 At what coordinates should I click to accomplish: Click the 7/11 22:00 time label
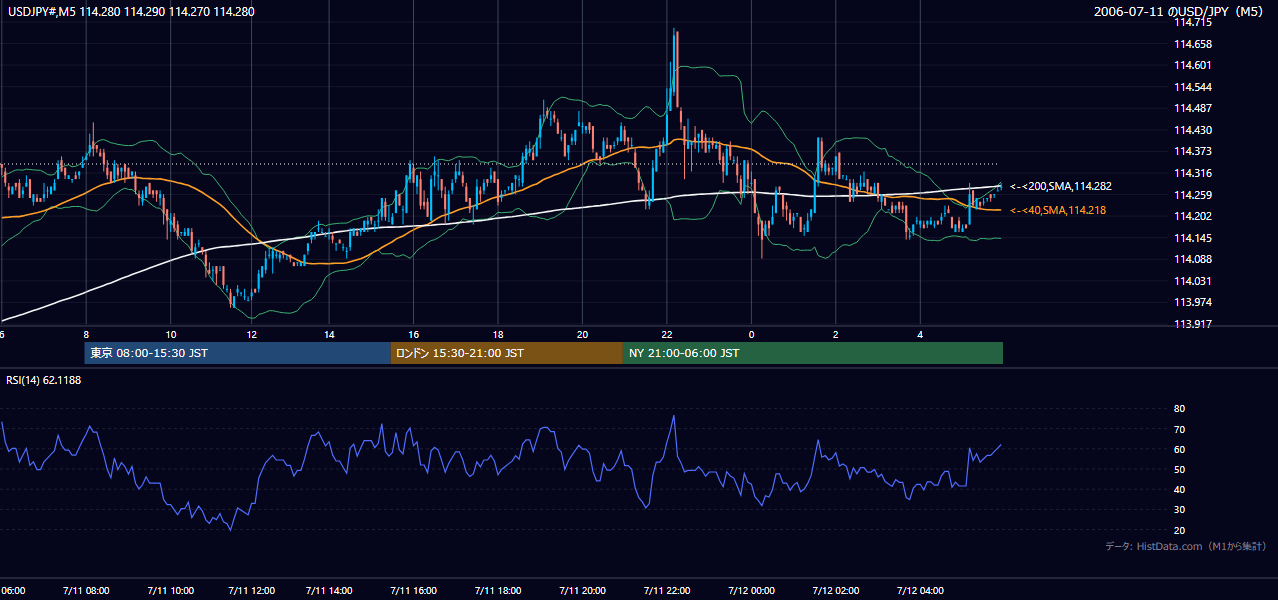pos(669,591)
